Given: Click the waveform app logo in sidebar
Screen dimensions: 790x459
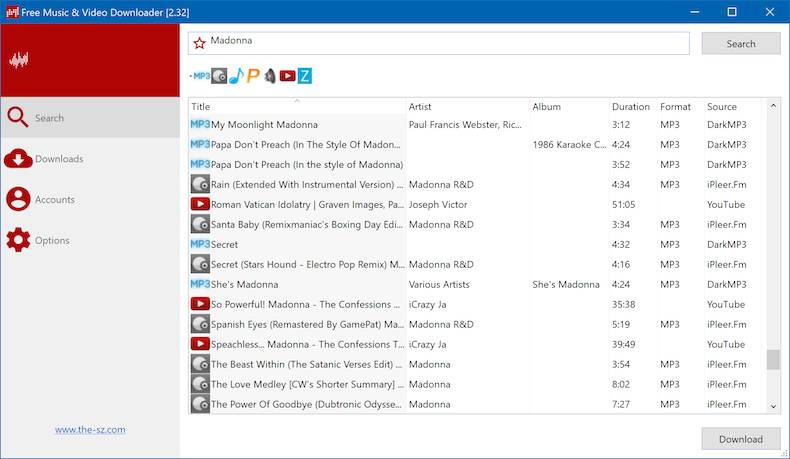Looking at the screenshot, I should (20, 59).
